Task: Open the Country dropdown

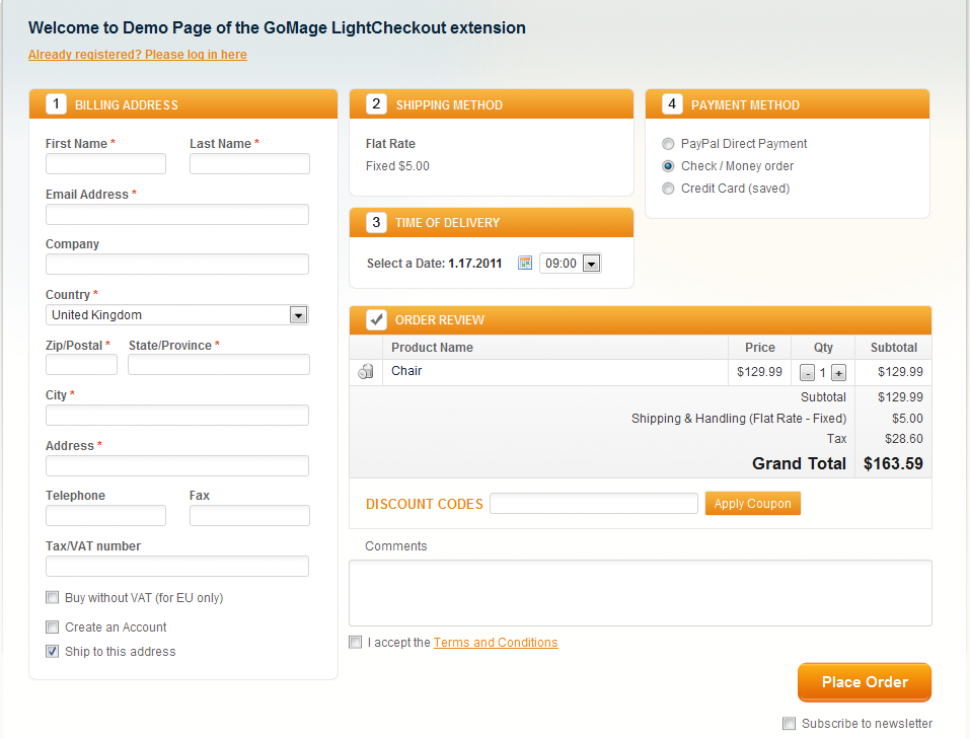Action: (x=297, y=315)
